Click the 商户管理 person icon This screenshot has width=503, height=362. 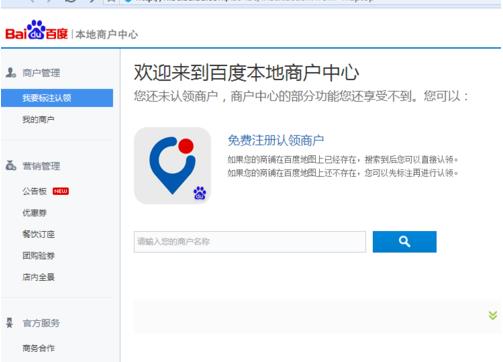coord(11,73)
